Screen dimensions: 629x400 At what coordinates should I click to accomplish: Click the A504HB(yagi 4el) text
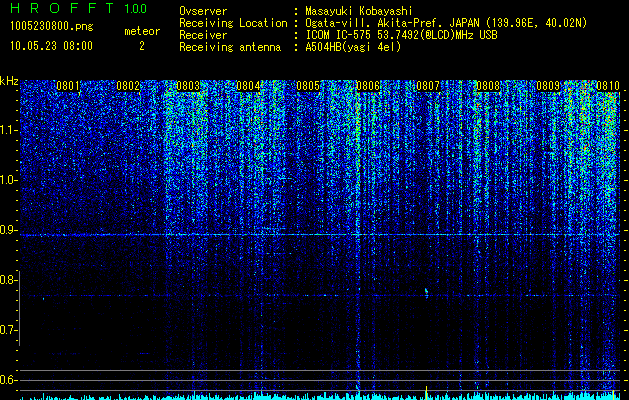(353, 47)
